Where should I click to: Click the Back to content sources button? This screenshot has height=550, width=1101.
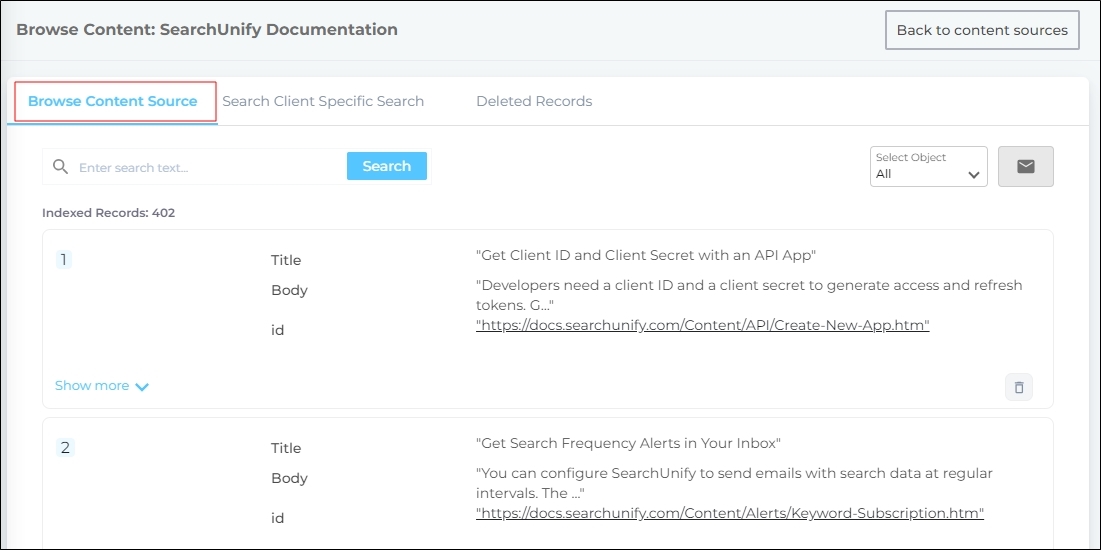(x=981, y=30)
